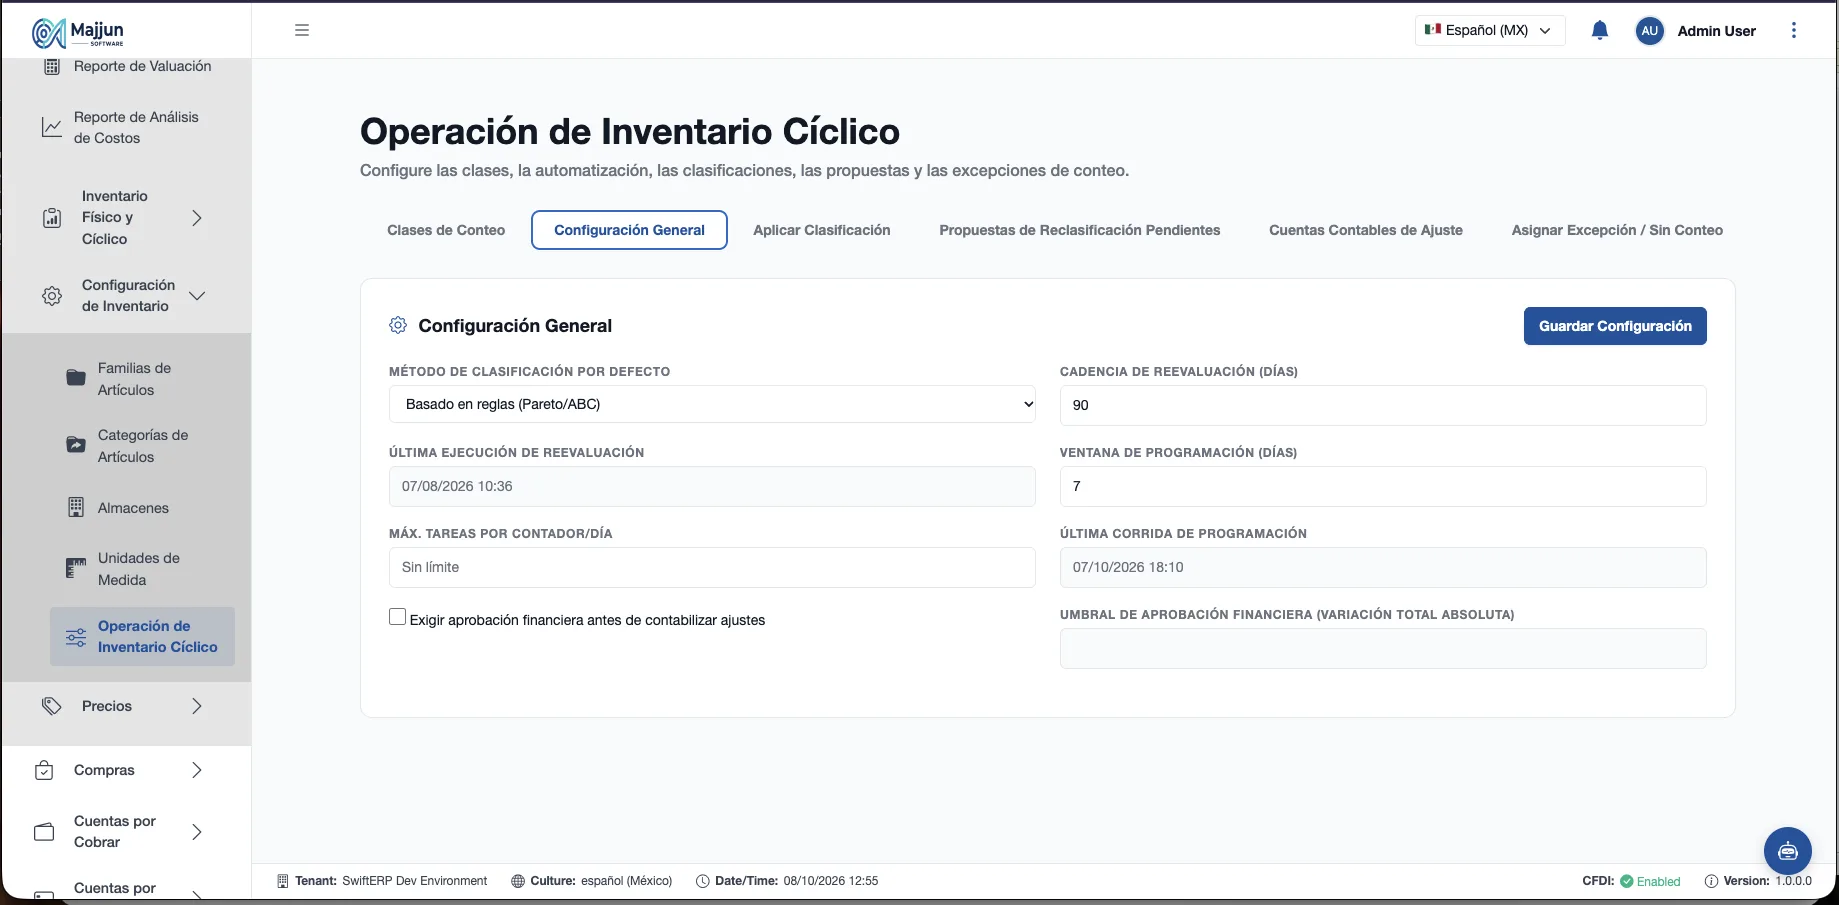The height and width of the screenshot is (905, 1839).
Task: Click Guardar Configuración button
Action: click(1615, 326)
